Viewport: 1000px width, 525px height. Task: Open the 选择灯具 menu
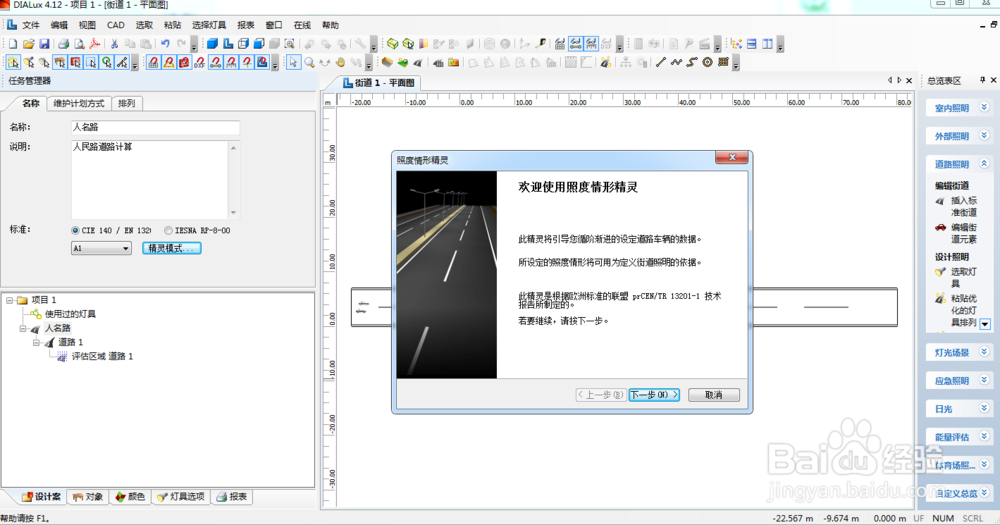[209, 25]
